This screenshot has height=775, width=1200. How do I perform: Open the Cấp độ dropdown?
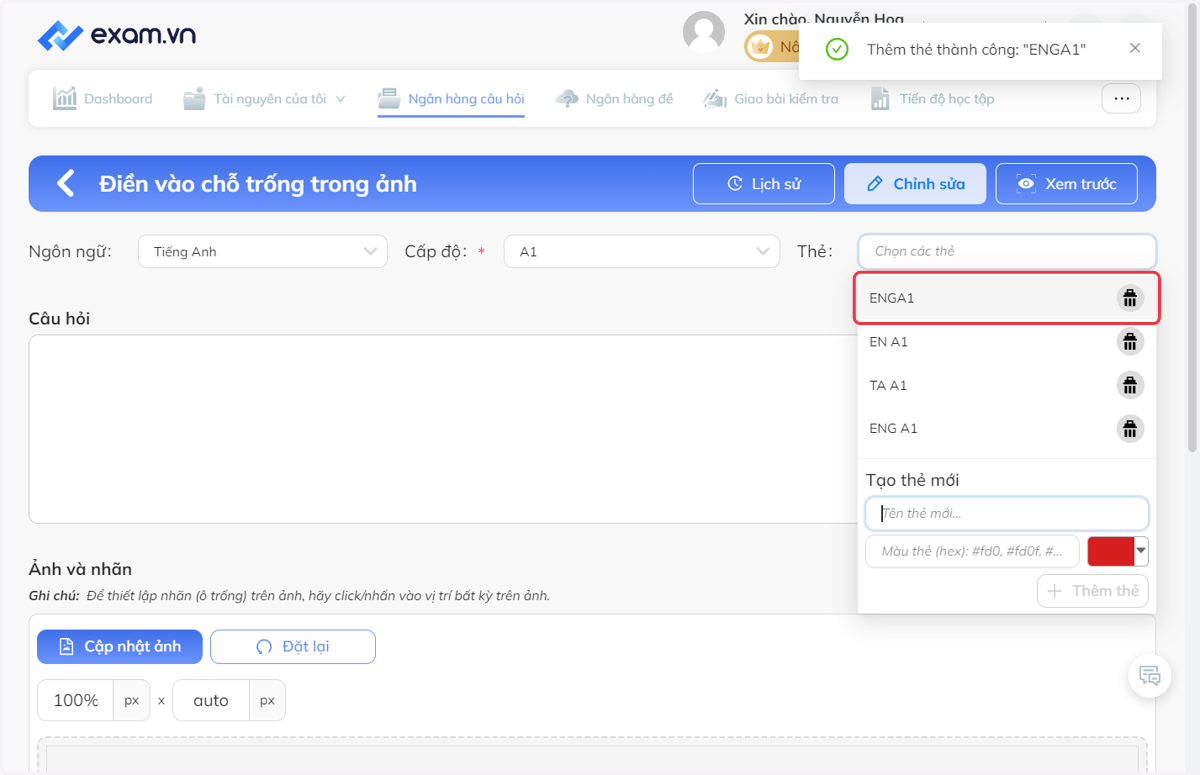[x=641, y=251]
